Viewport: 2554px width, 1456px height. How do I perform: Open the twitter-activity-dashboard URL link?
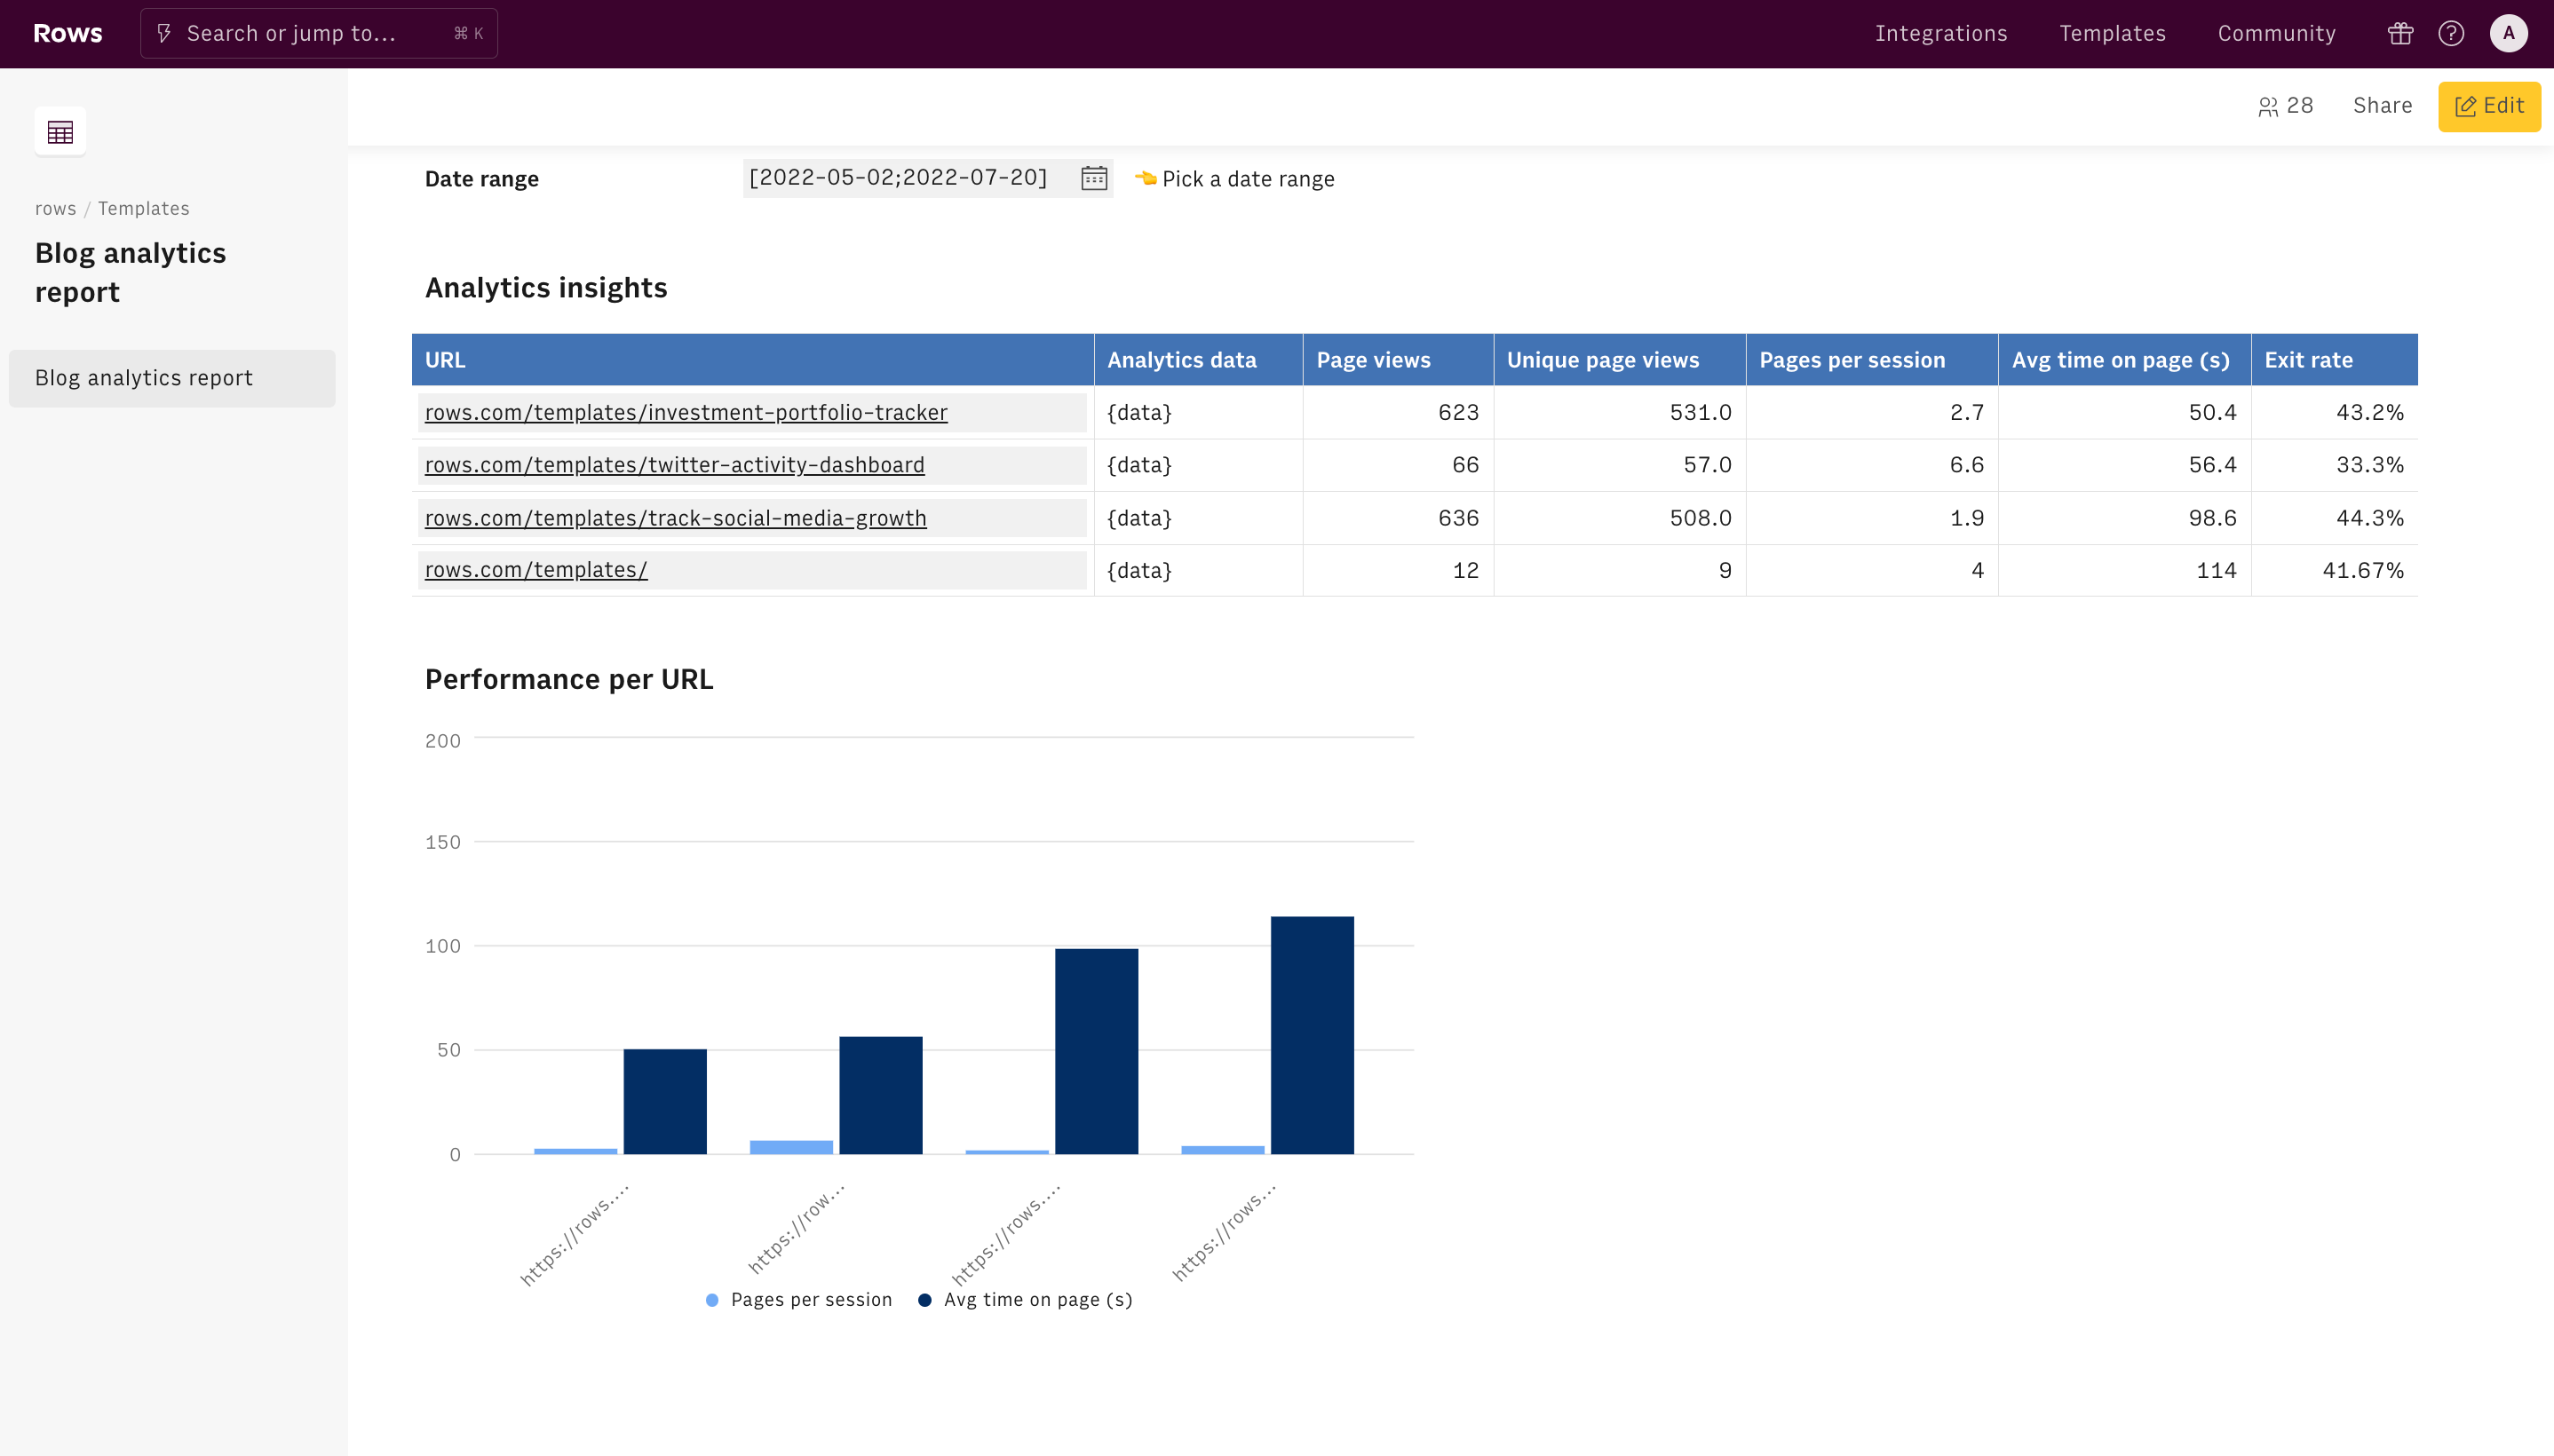(x=674, y=465)
